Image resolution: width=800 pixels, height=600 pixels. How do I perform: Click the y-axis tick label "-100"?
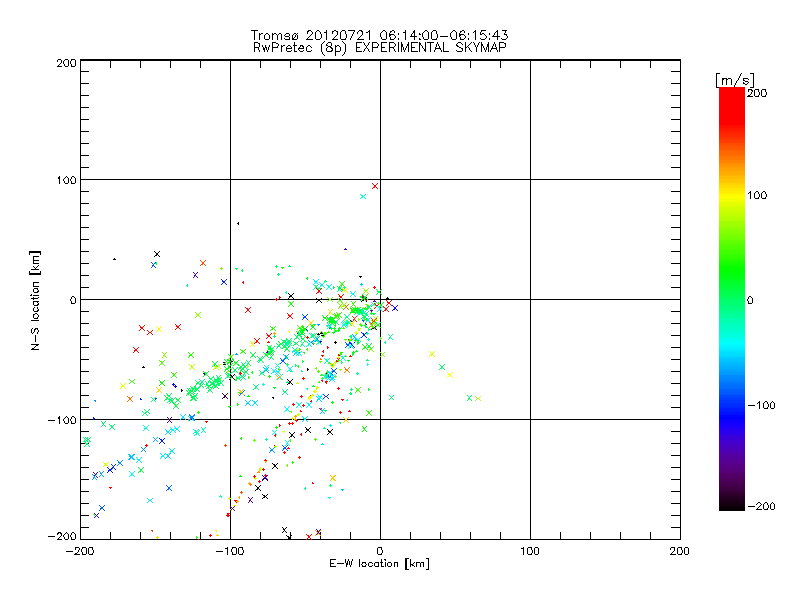coord(62,420)
